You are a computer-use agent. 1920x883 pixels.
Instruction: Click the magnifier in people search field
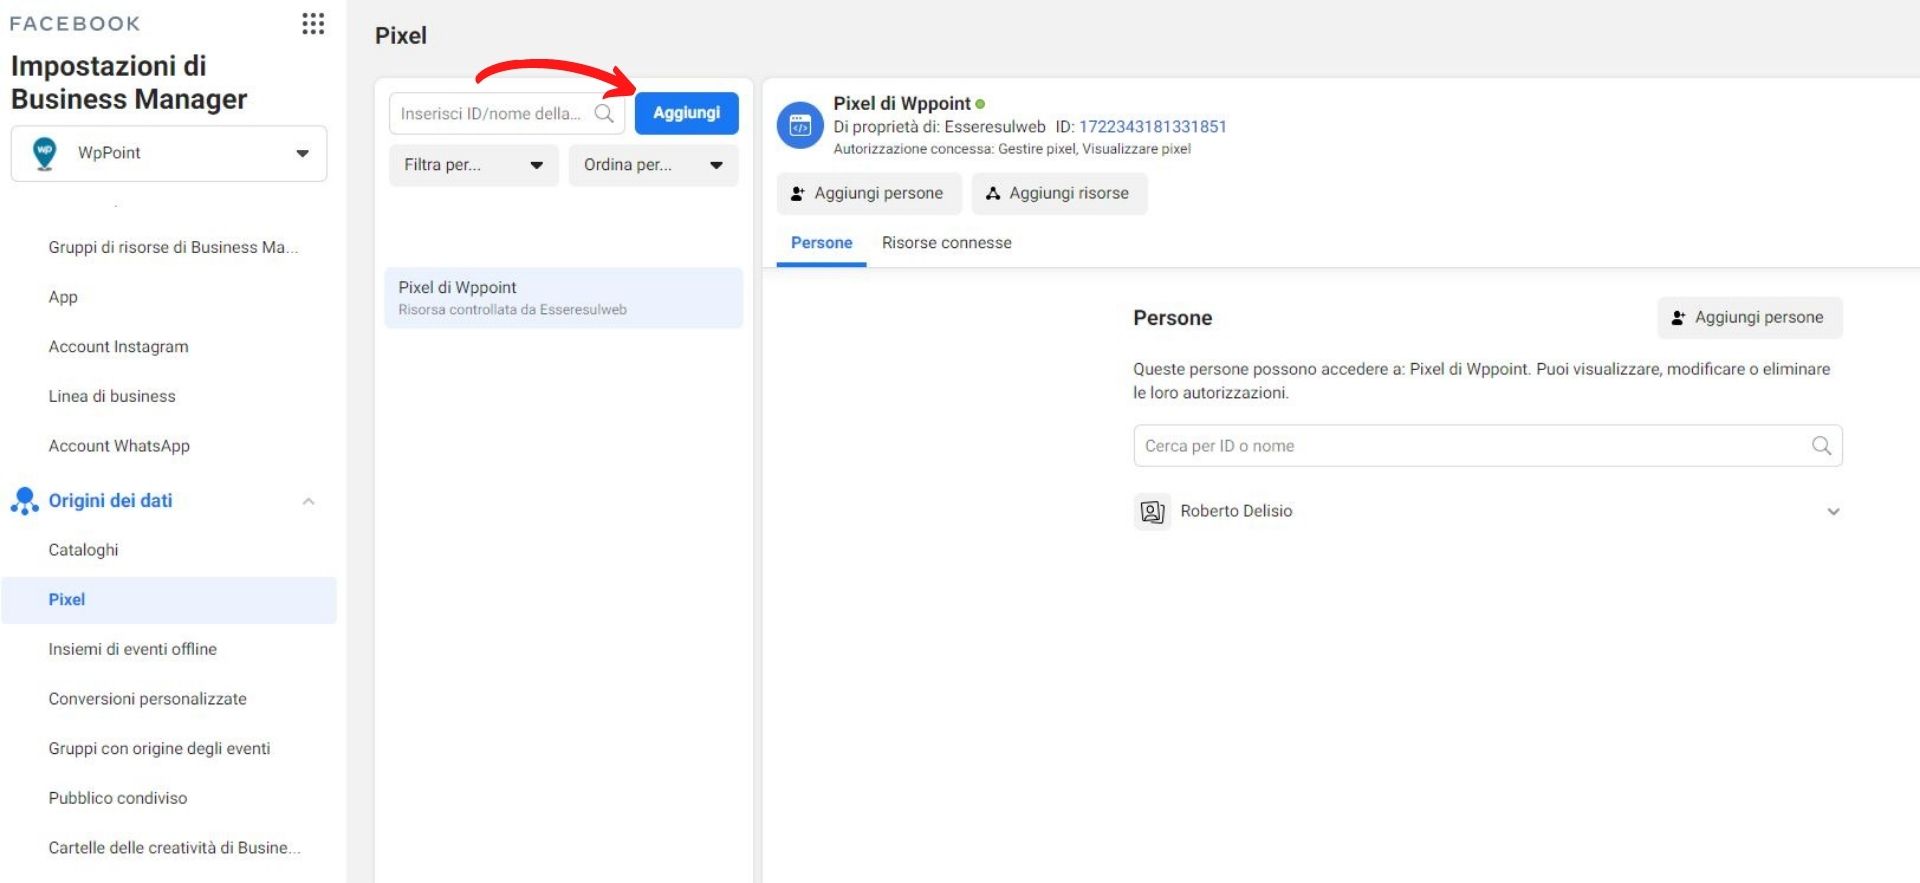(1821, 446)
